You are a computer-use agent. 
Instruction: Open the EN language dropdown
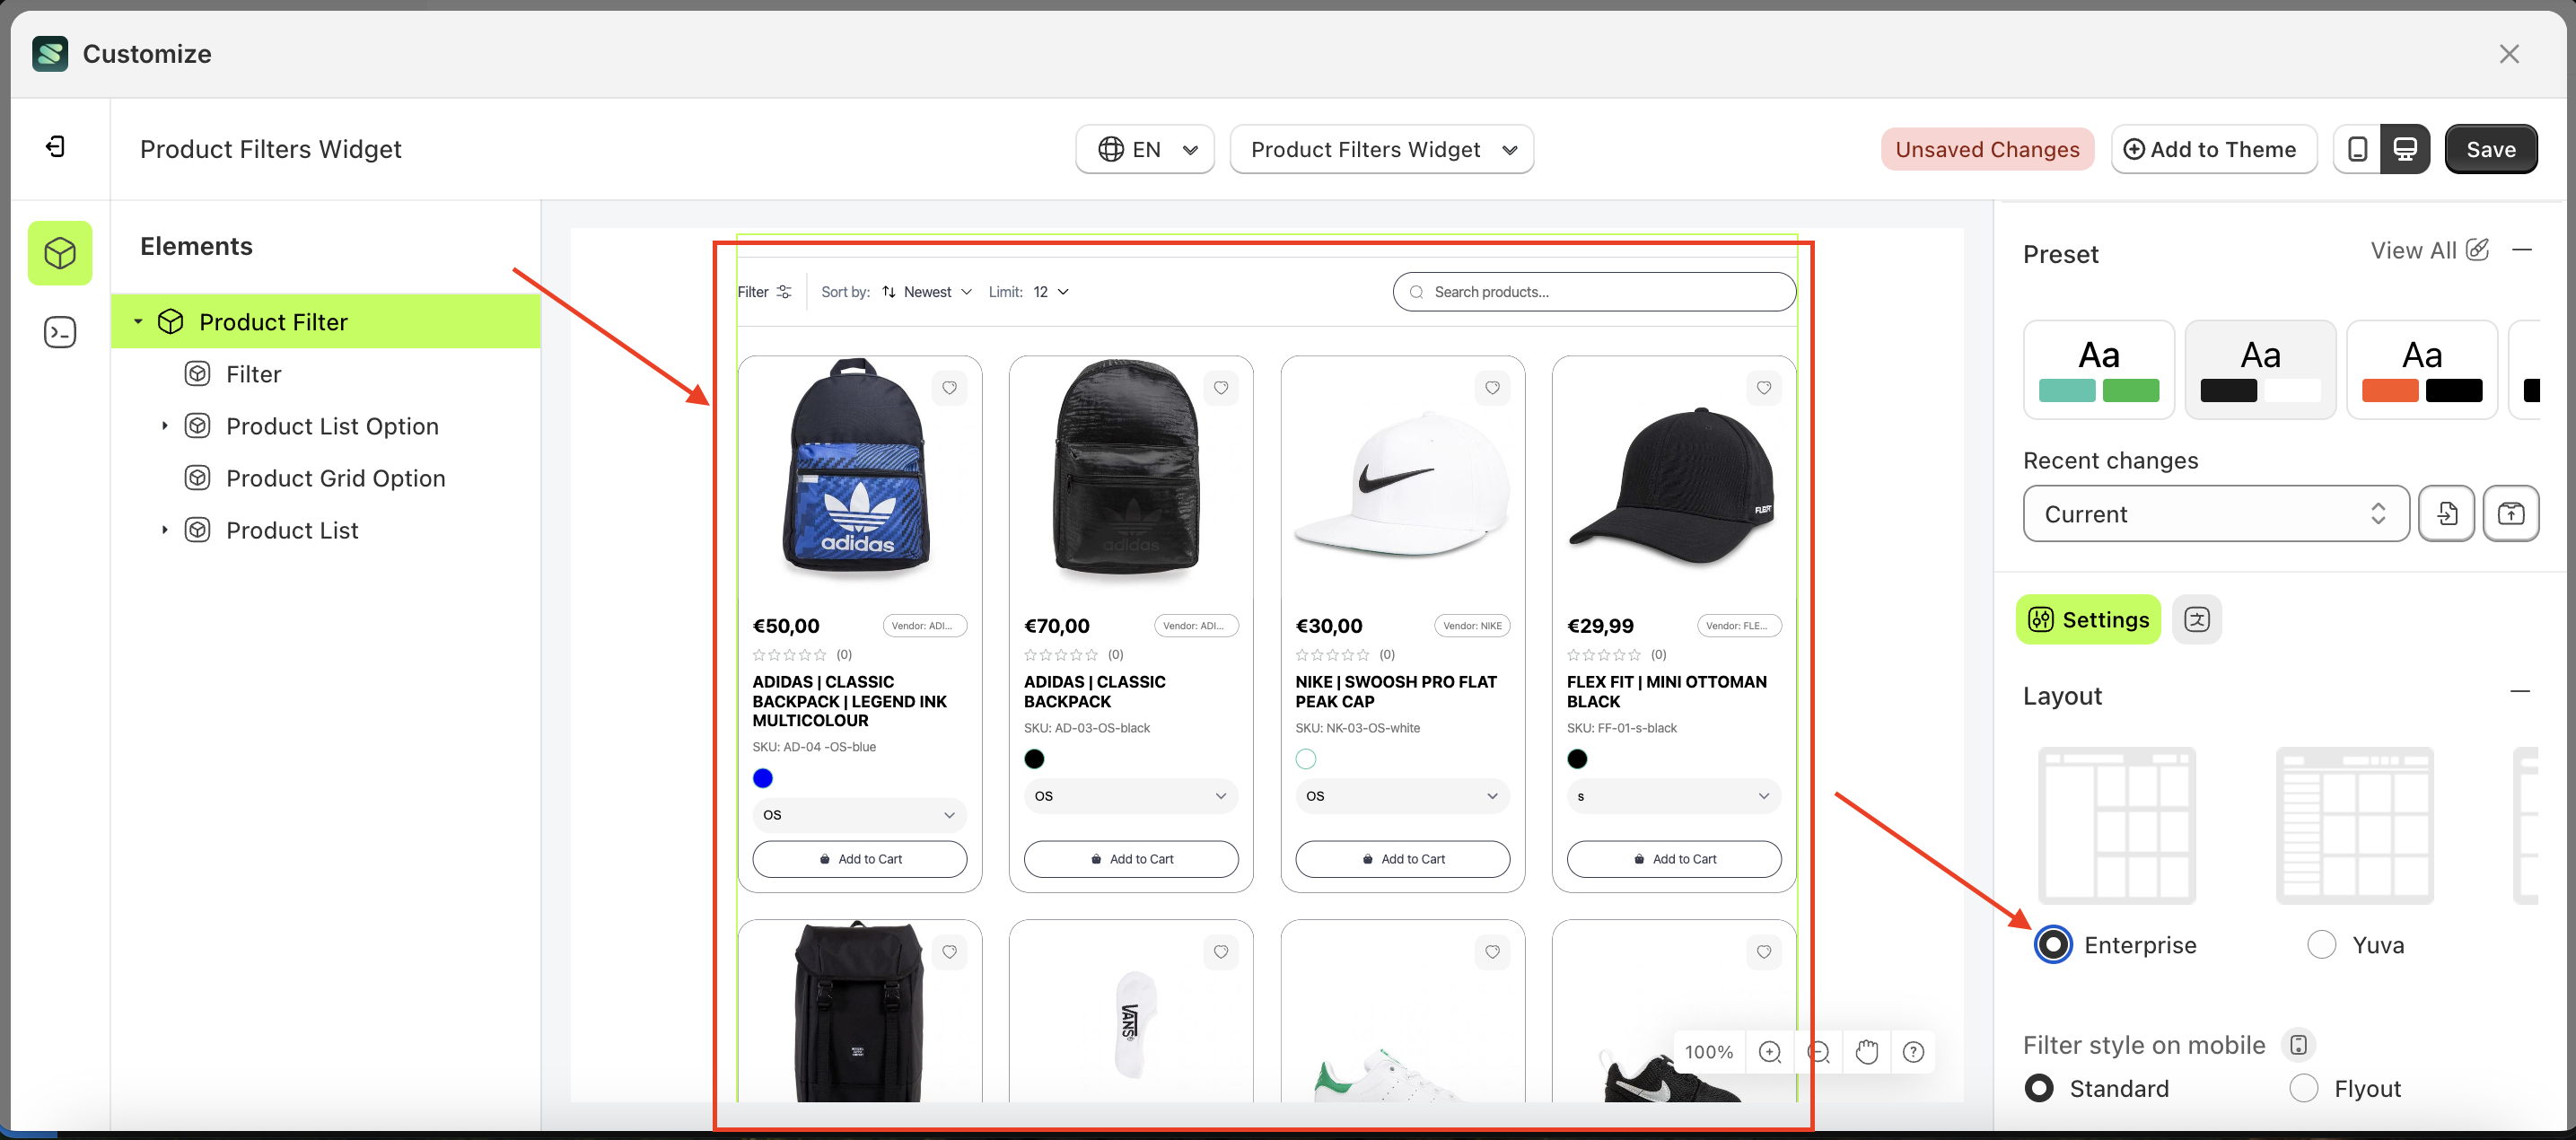click(1145, 149)
